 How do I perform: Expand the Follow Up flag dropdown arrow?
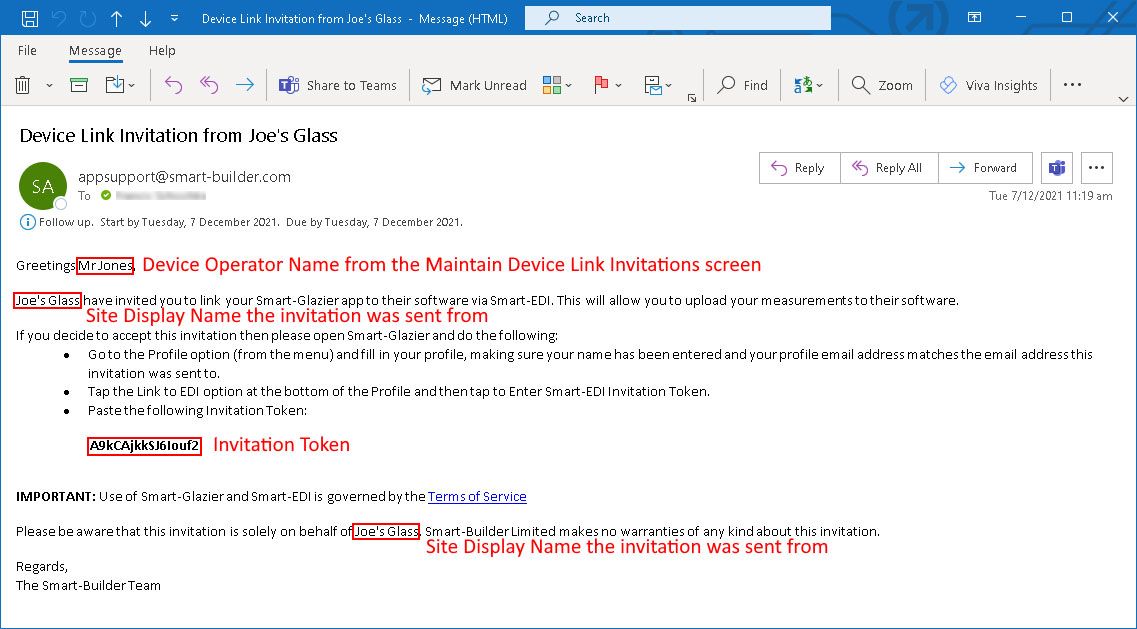pyautogui.click(x=619, y=86)
